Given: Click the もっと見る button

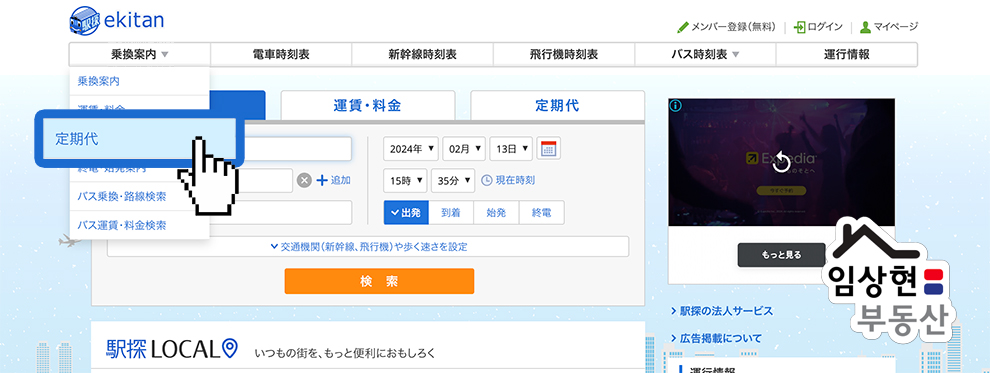Looking at the screenshot, I should 781,255.
